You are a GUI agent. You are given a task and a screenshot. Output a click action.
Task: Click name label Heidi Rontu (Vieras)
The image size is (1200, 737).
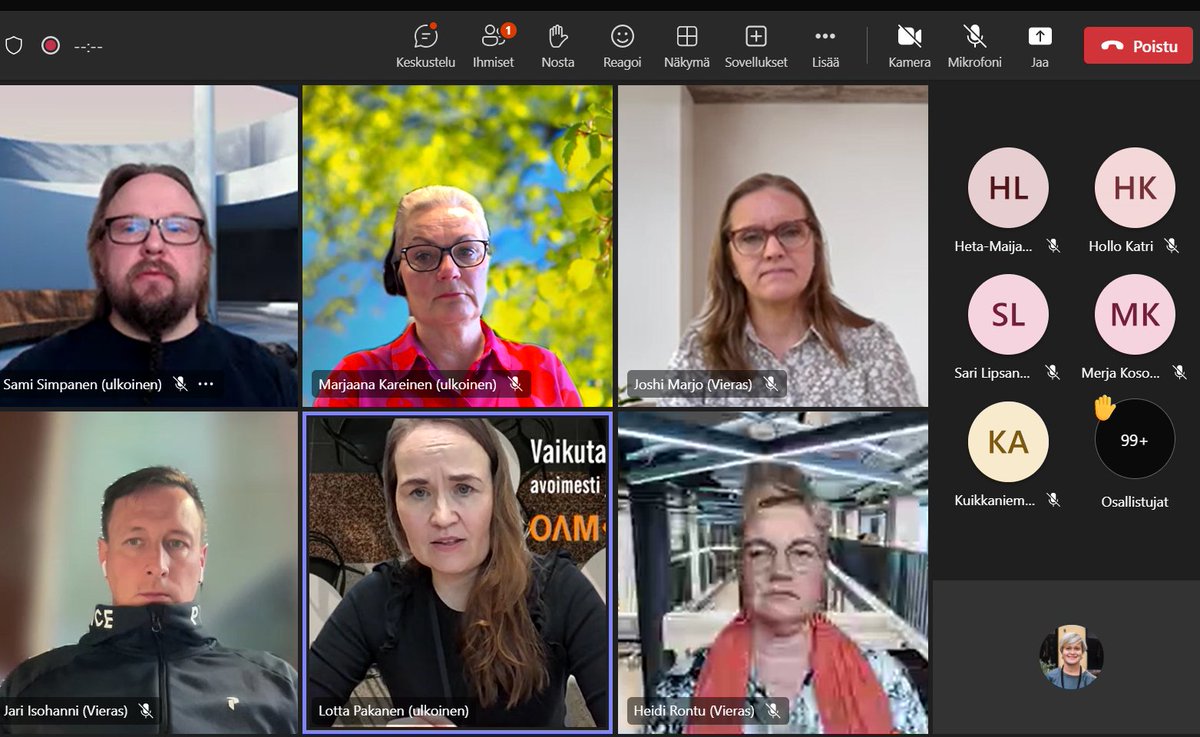tap(694, 711)
